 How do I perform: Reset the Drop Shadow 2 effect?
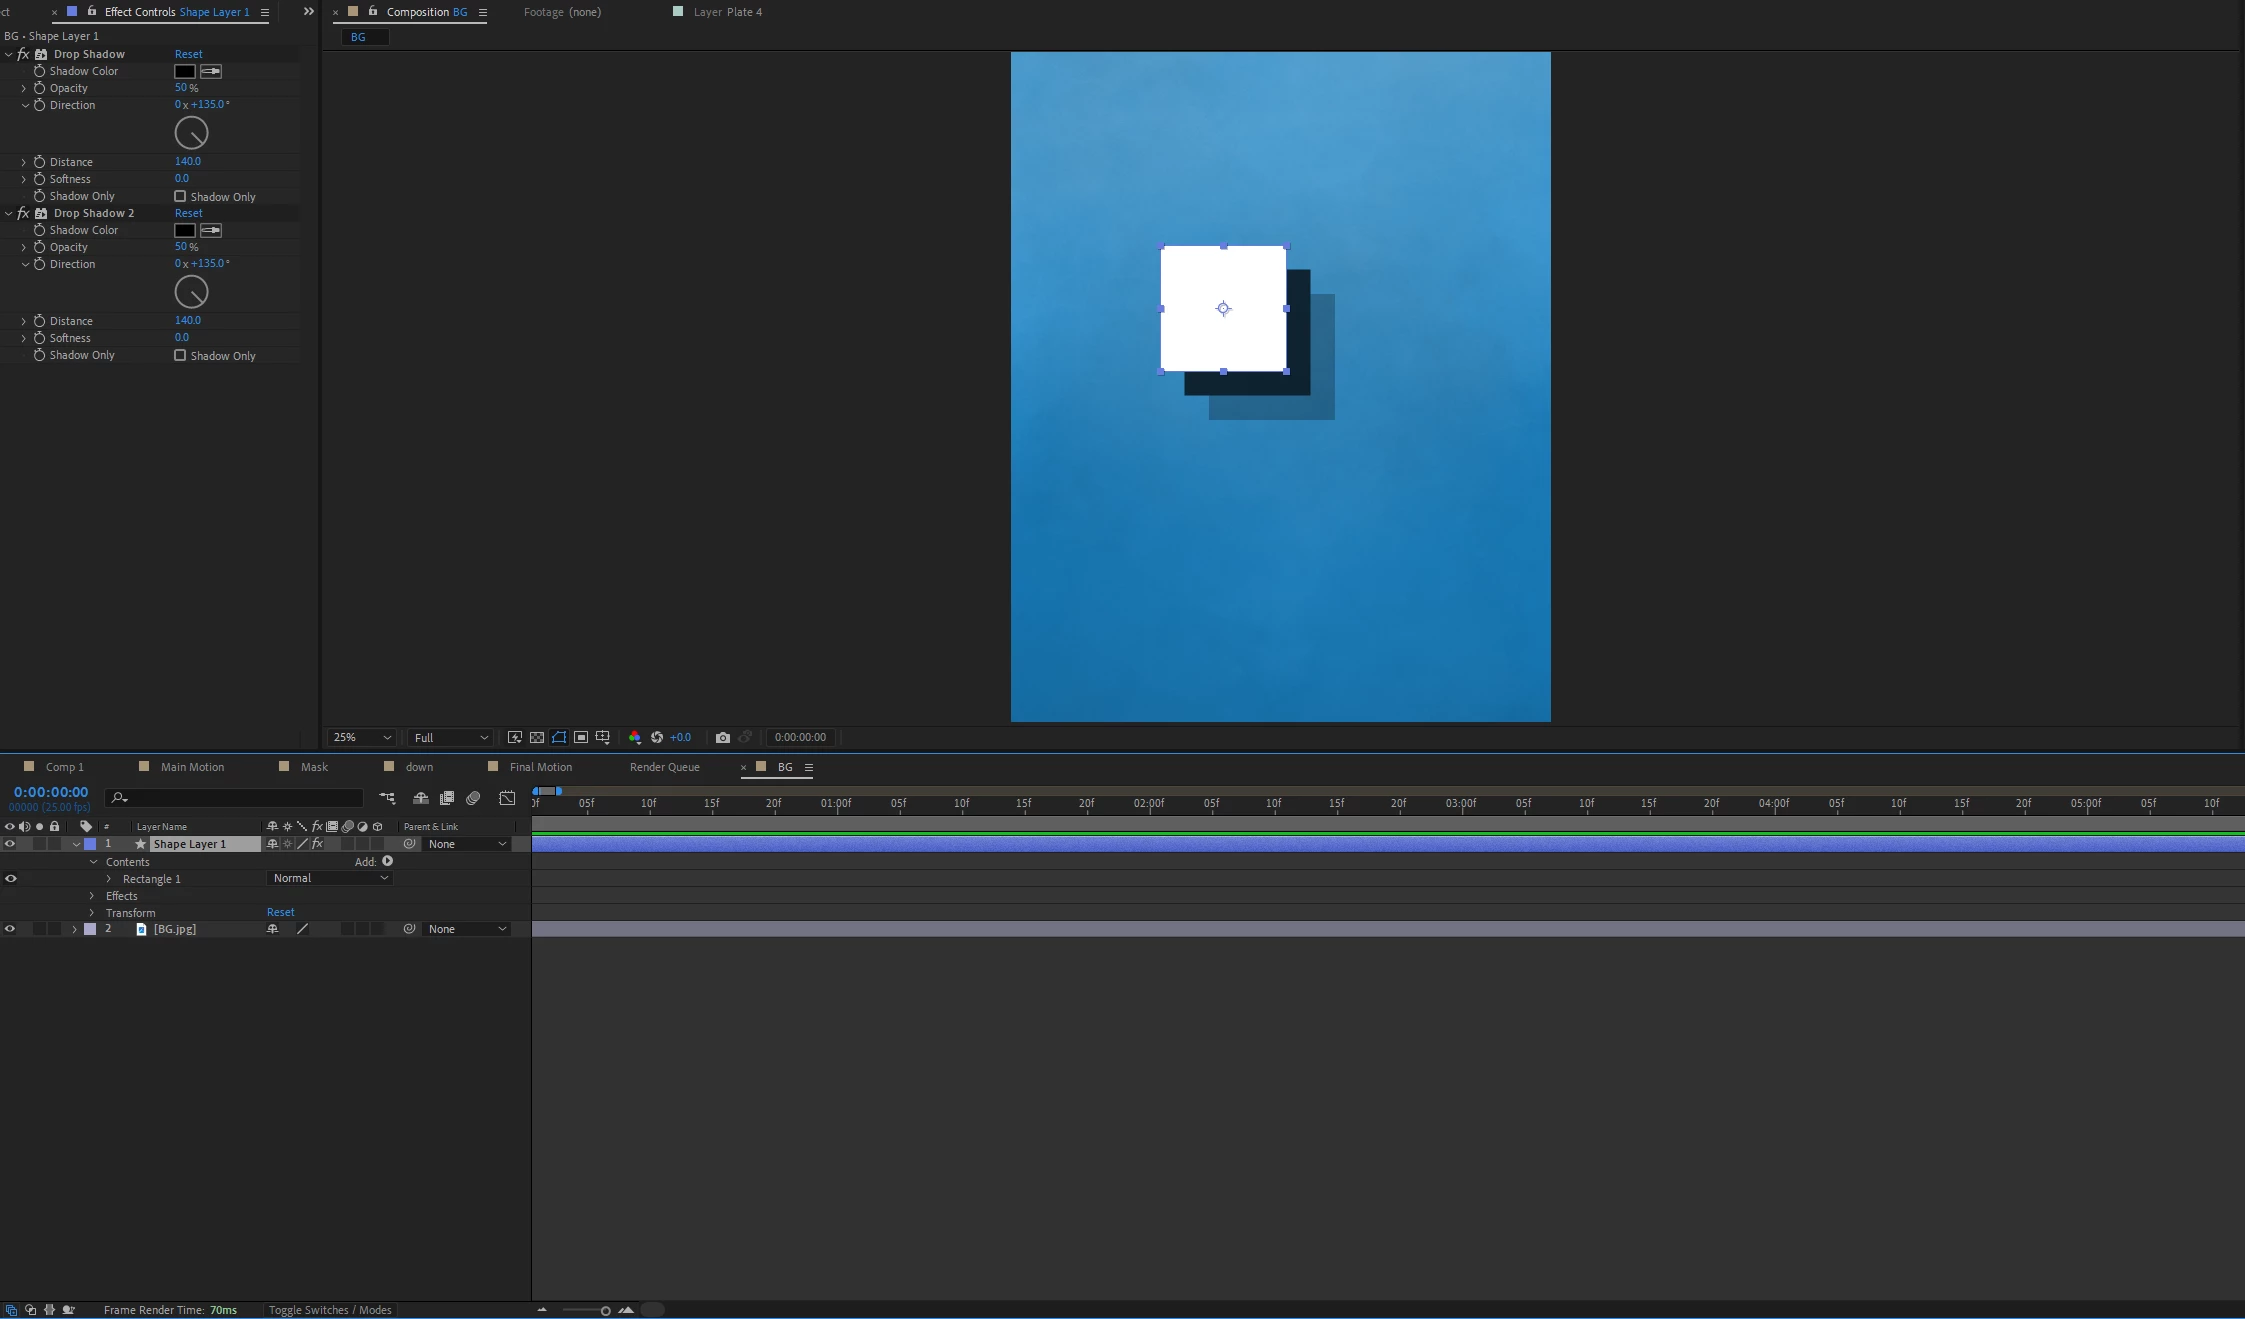(x=188, y=213)
